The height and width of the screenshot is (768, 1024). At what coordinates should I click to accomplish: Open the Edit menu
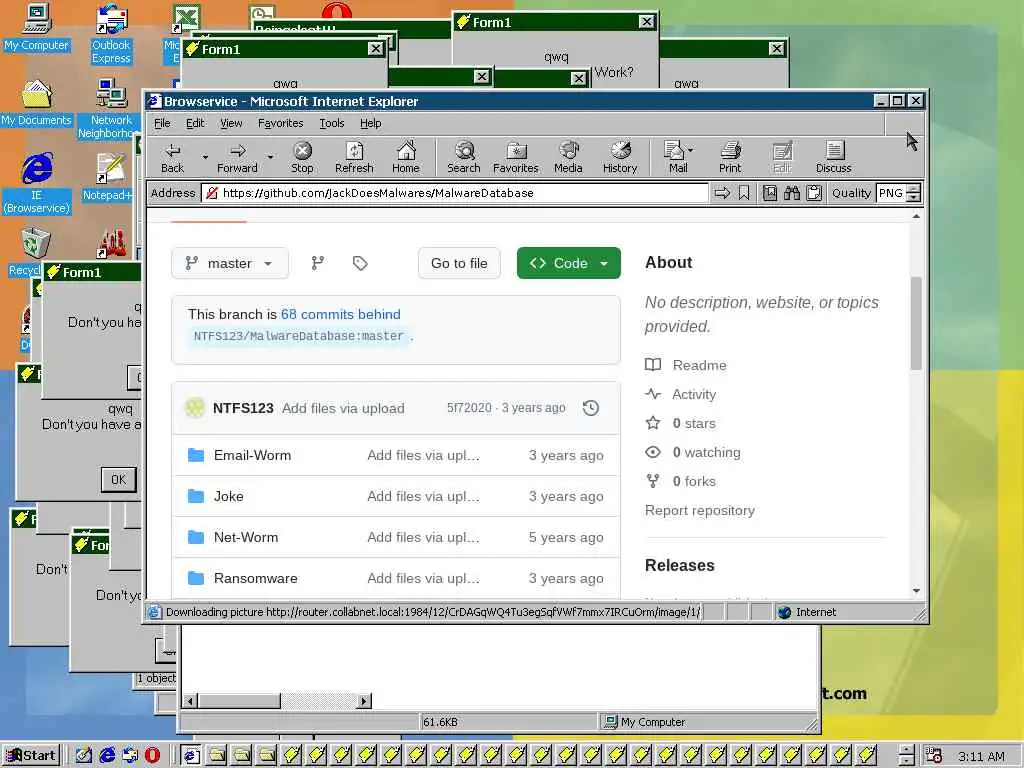195,123
